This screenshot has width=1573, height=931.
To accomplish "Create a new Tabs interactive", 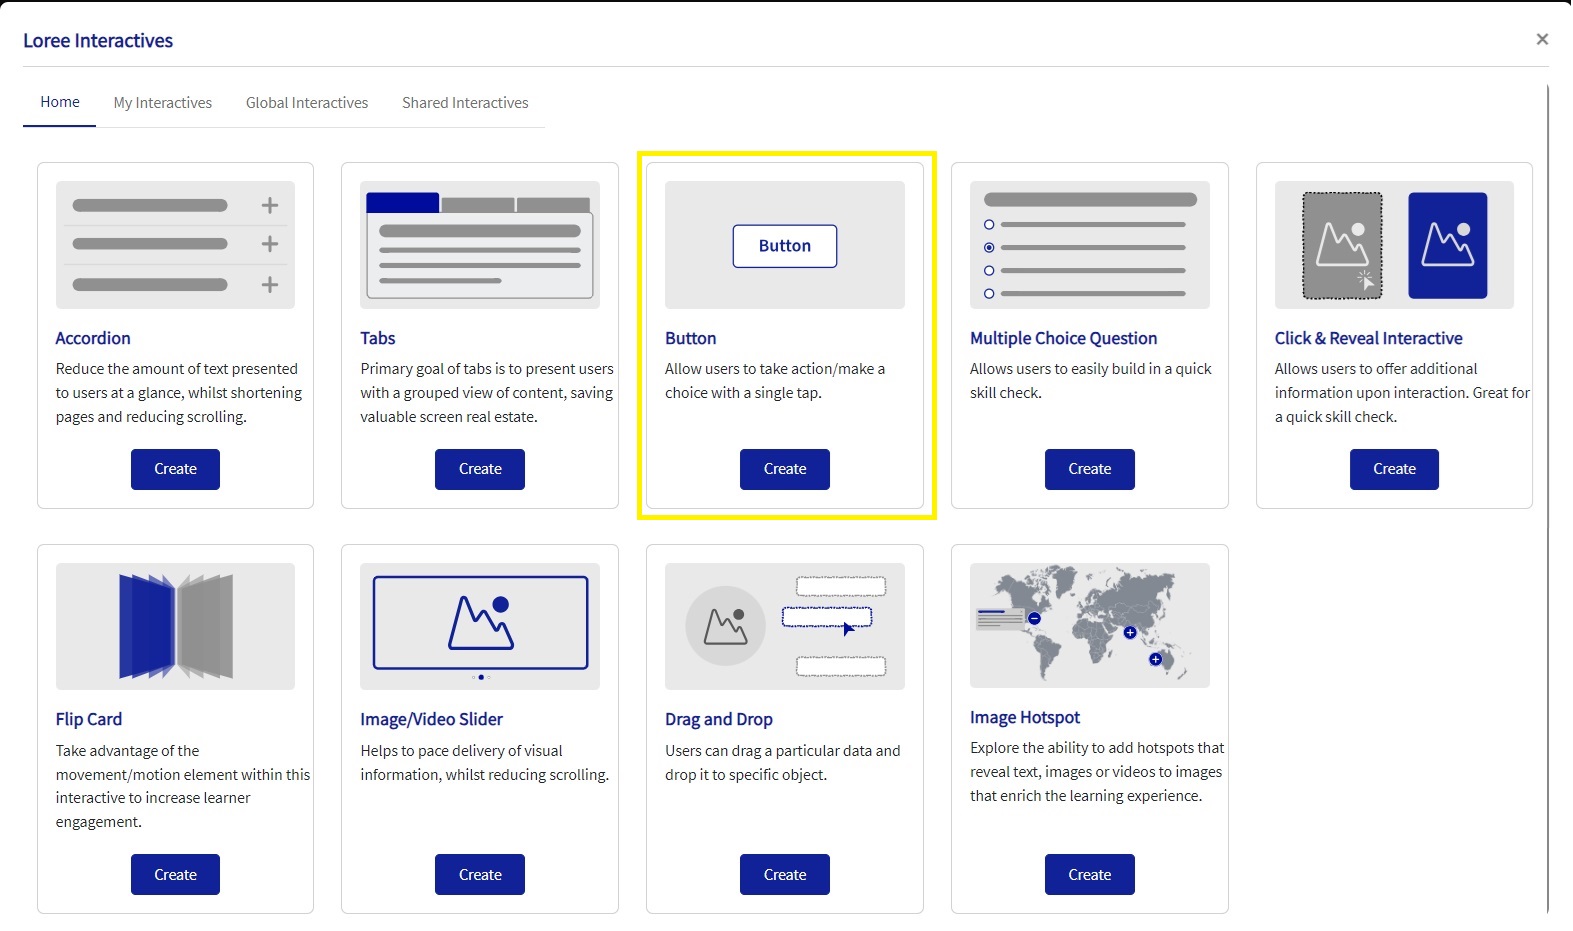I will pos(480,469).
